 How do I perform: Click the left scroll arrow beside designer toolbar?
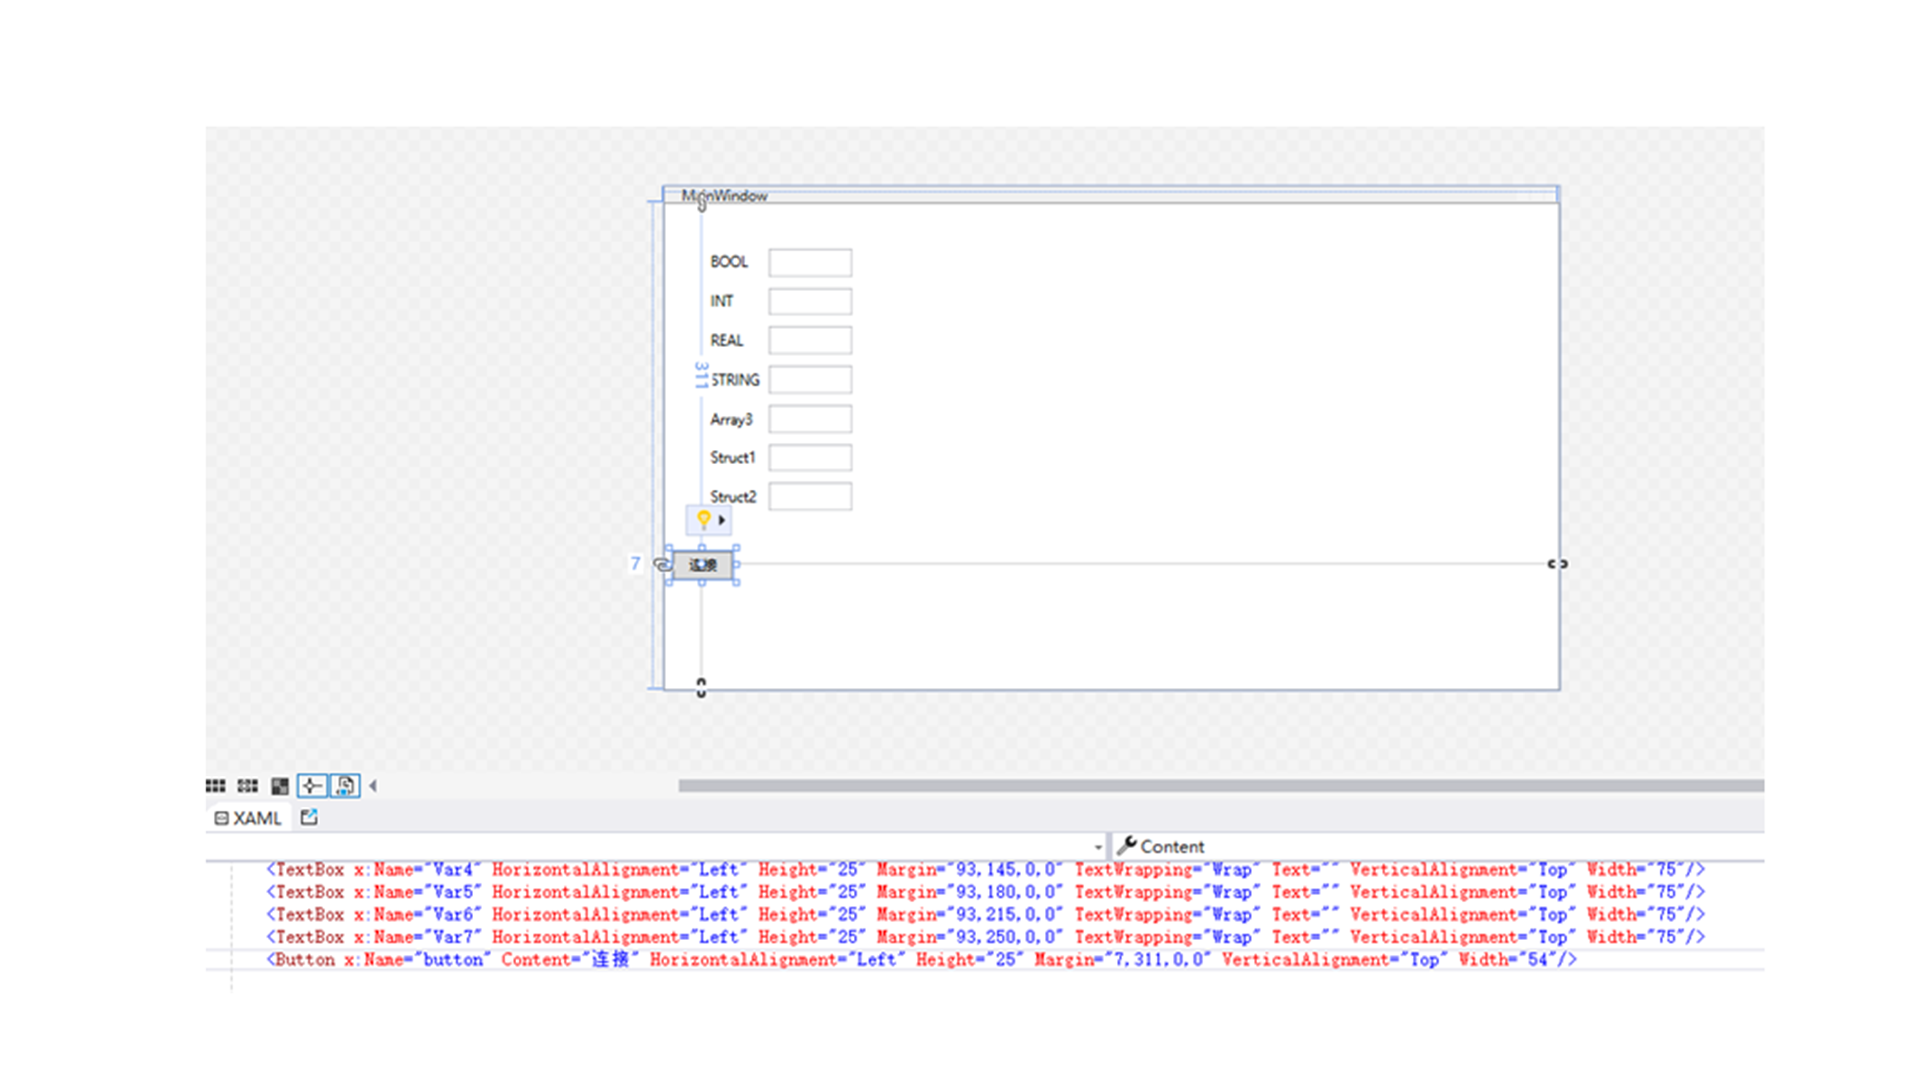(373, 786)
